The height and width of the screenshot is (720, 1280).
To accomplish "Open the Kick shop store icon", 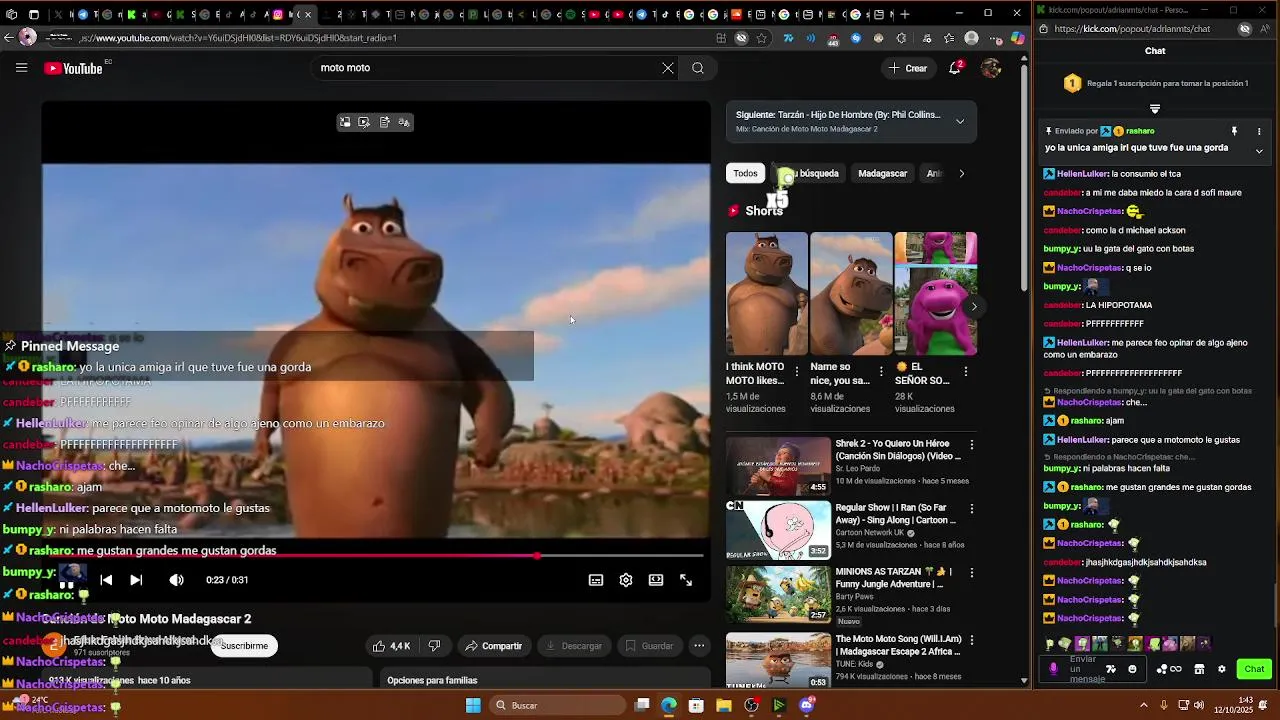I will [1199, 669].
